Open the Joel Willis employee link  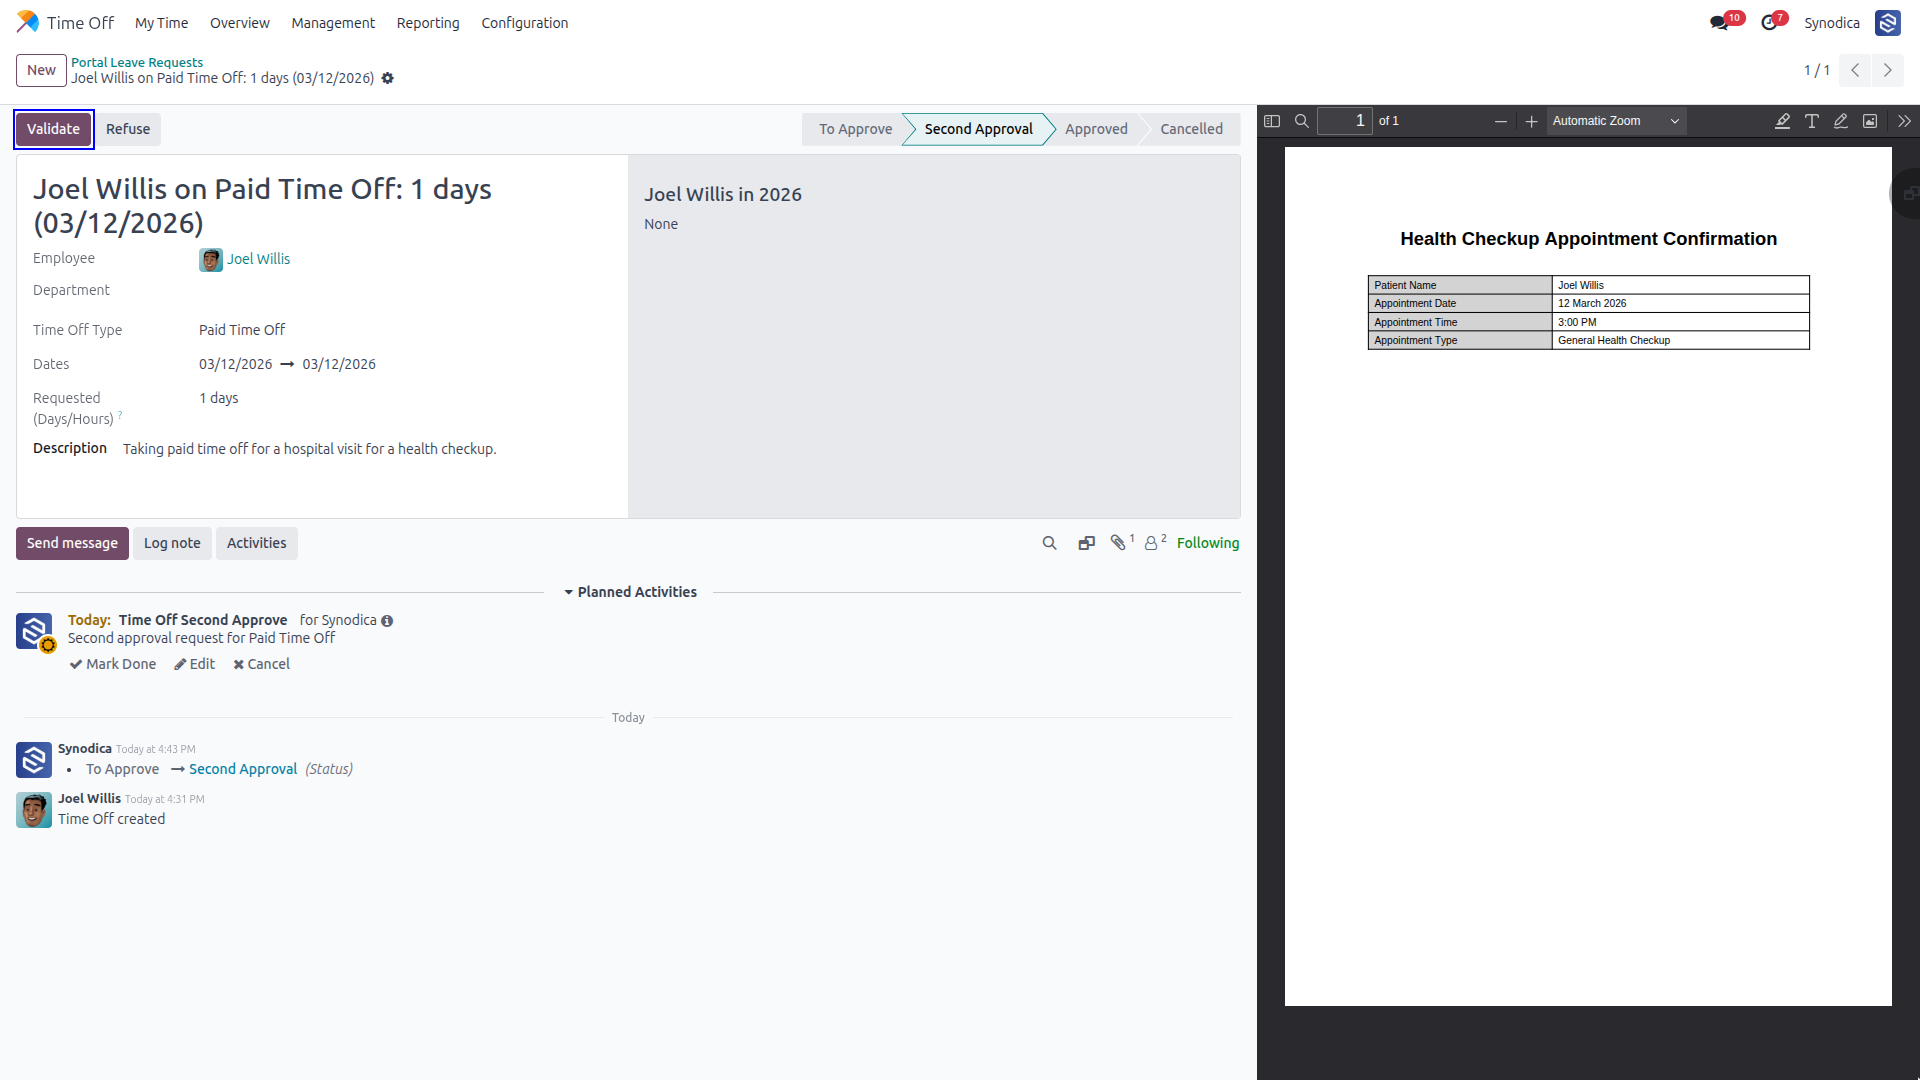point(258,259)
